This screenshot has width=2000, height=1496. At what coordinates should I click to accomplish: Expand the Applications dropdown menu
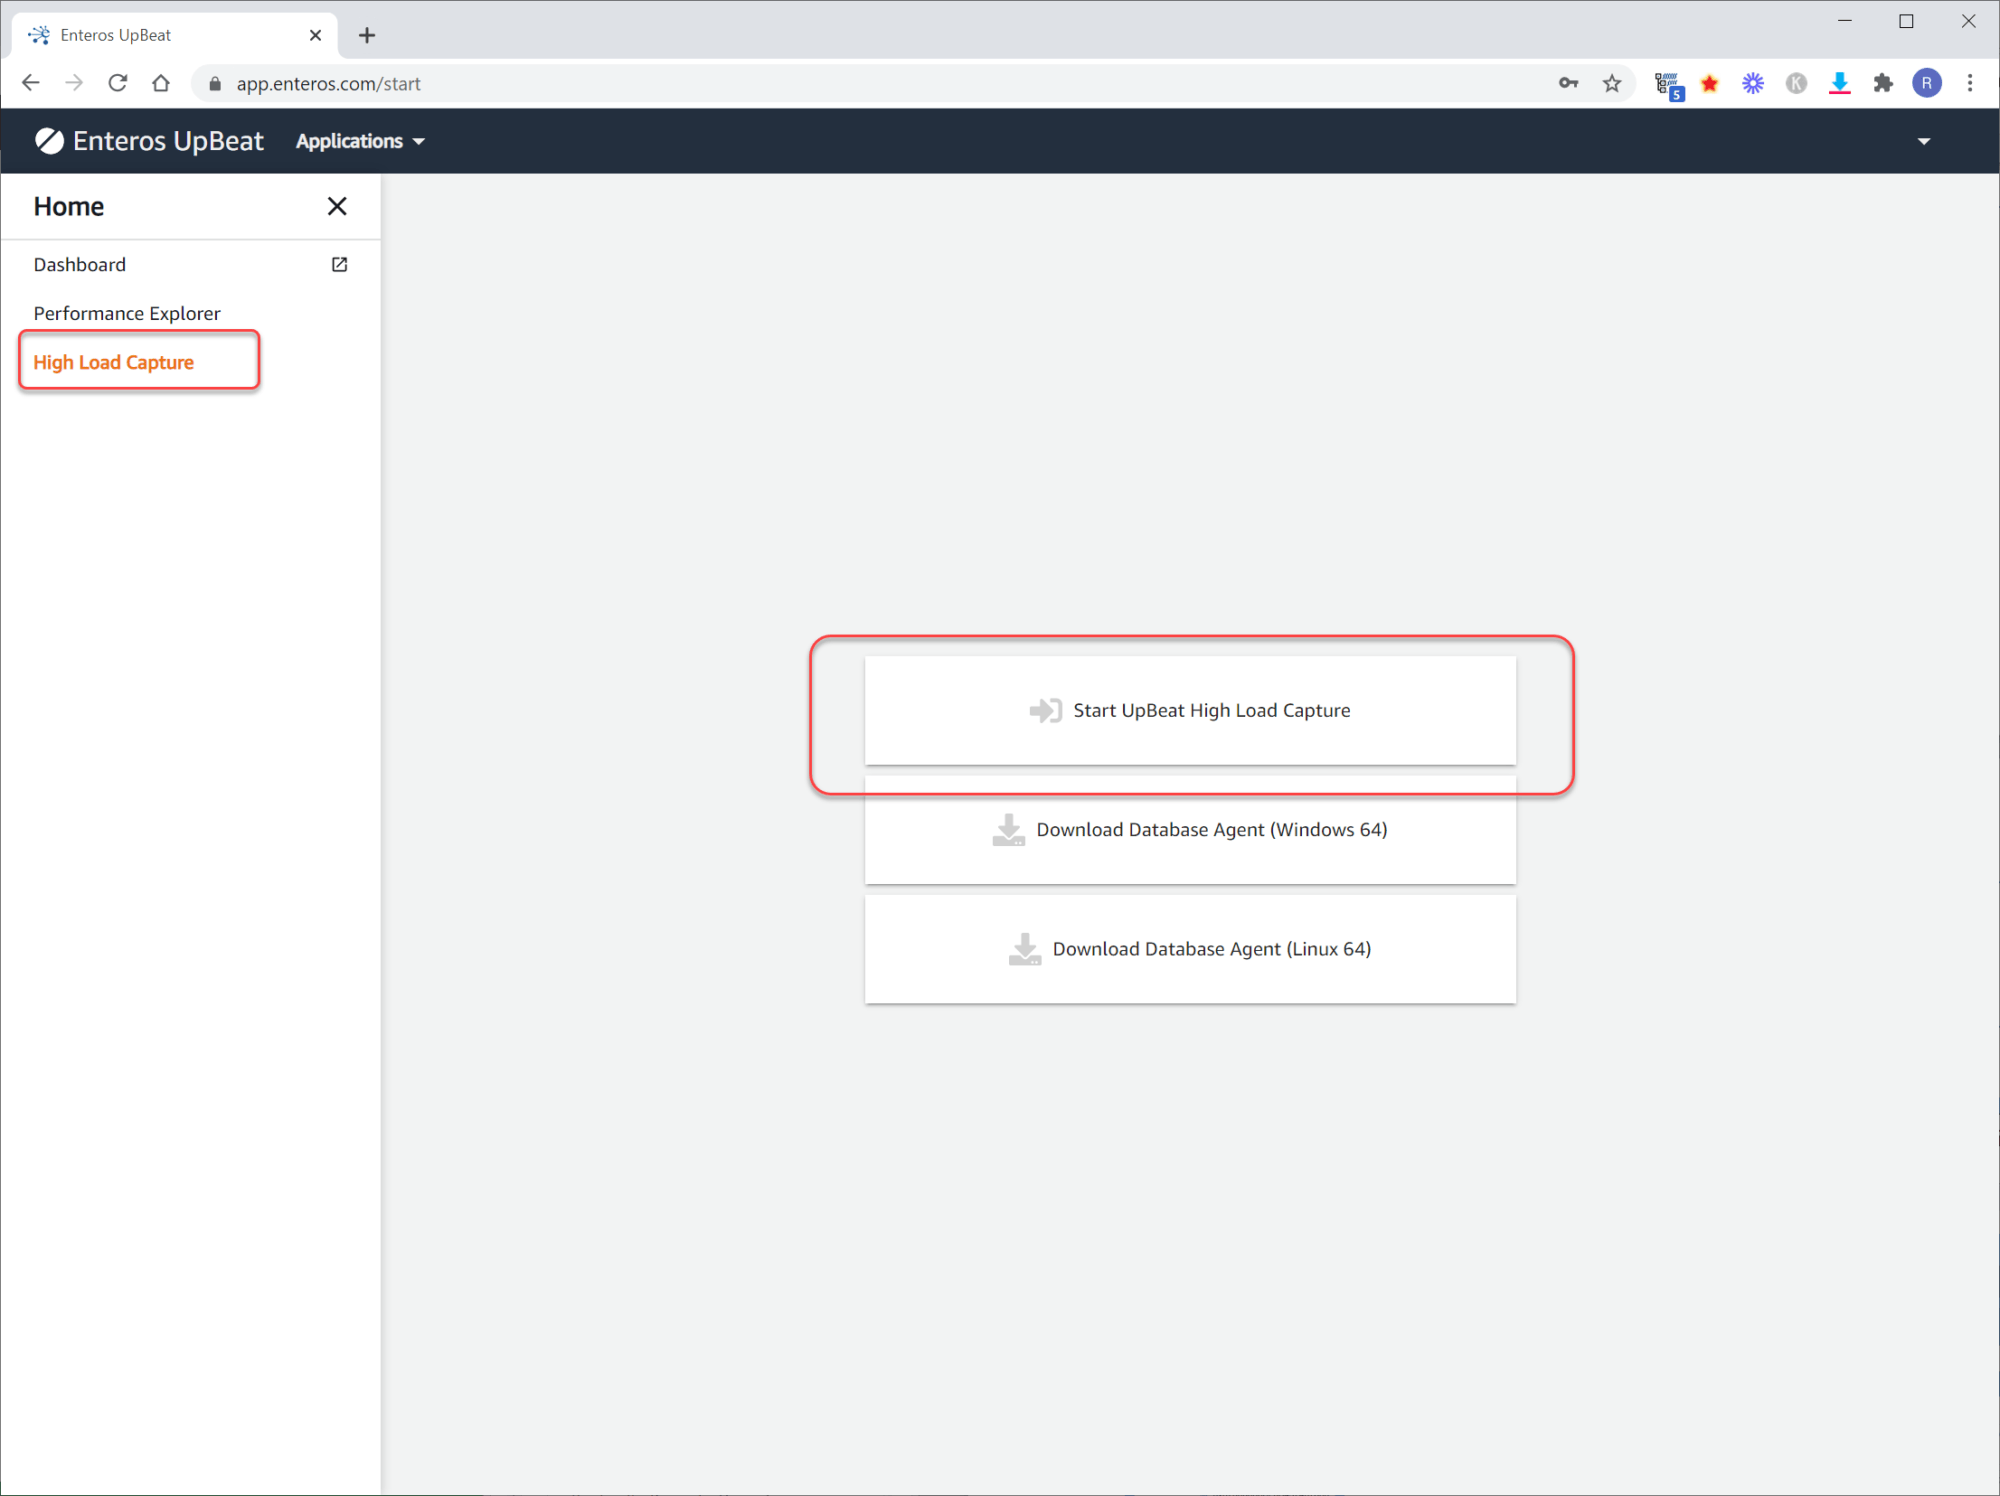pos(360,141)
